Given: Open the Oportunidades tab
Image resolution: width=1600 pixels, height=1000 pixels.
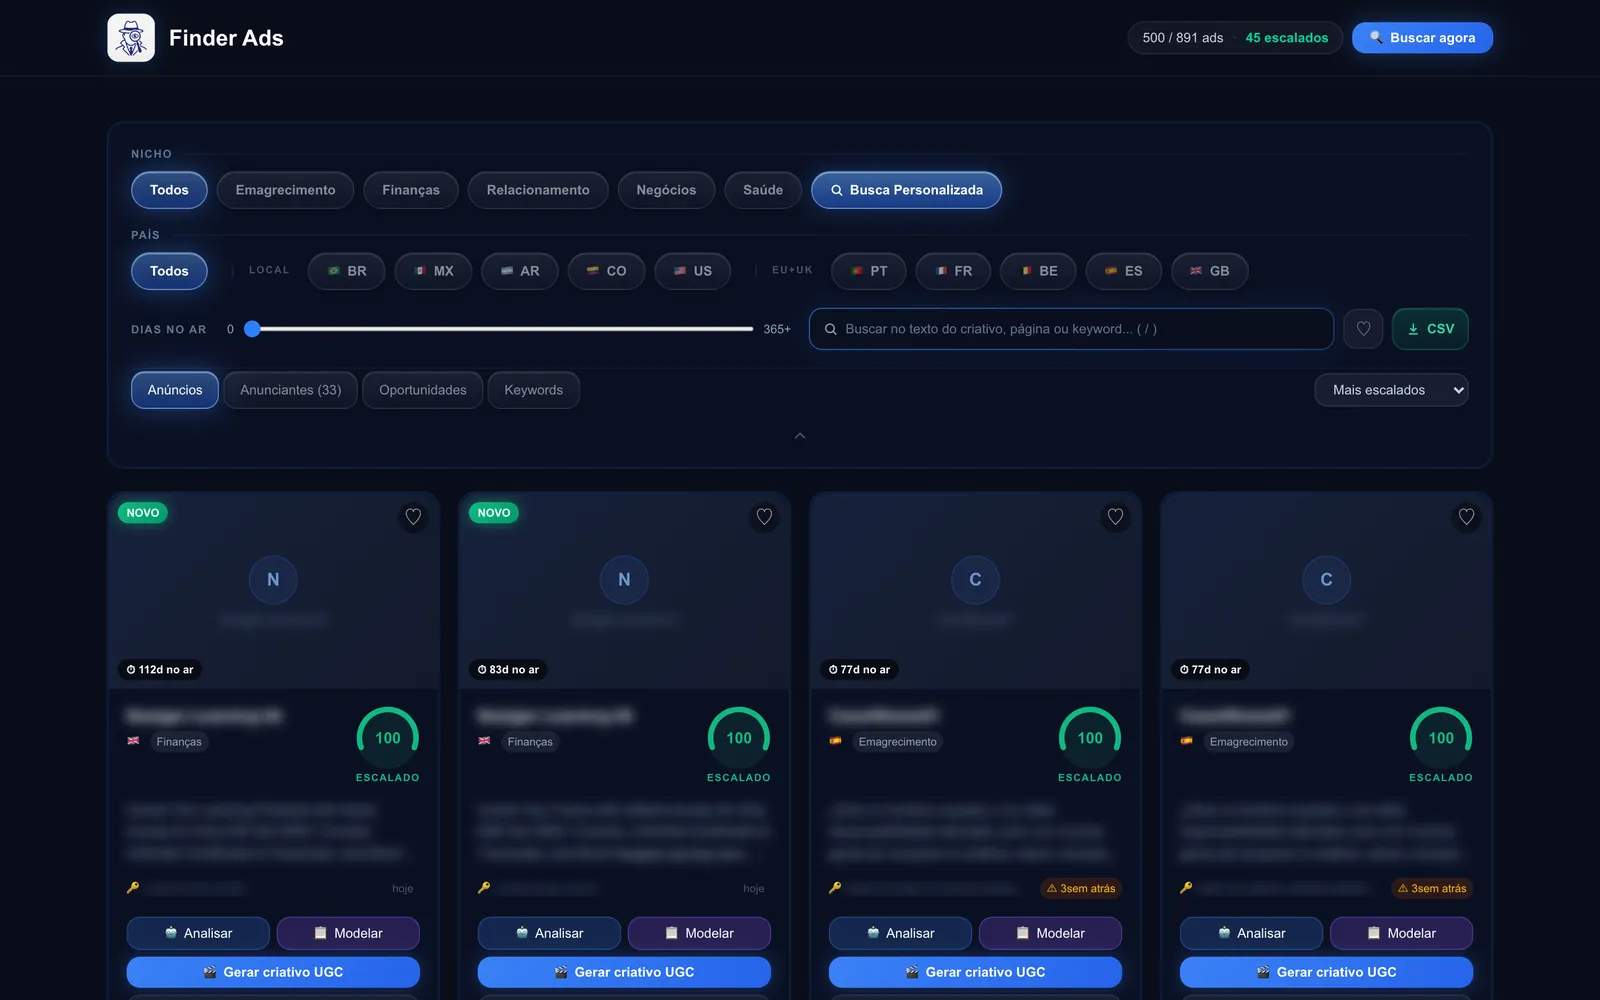Looking at the screenshot, I should pyautogui.click(x=423, y=390).
